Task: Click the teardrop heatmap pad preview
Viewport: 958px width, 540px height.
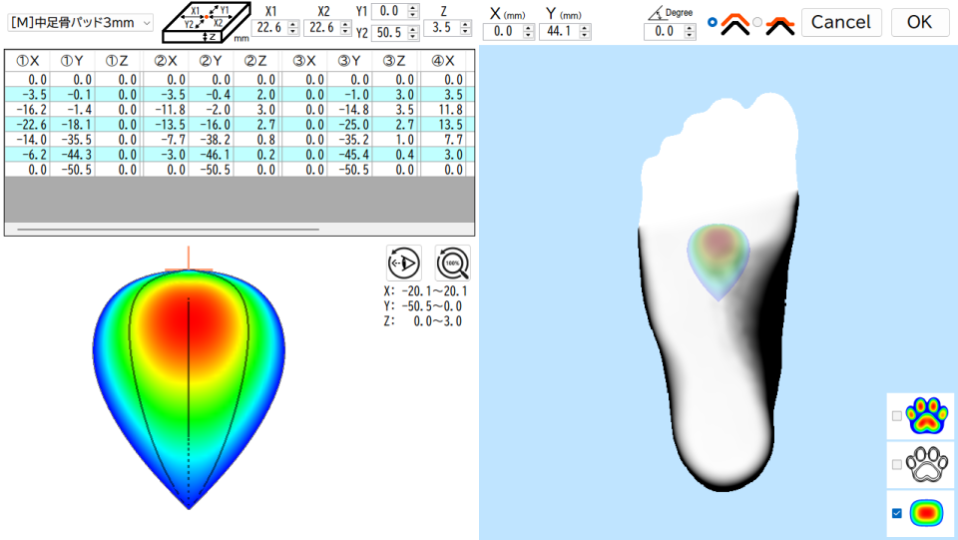Action: 189,388
